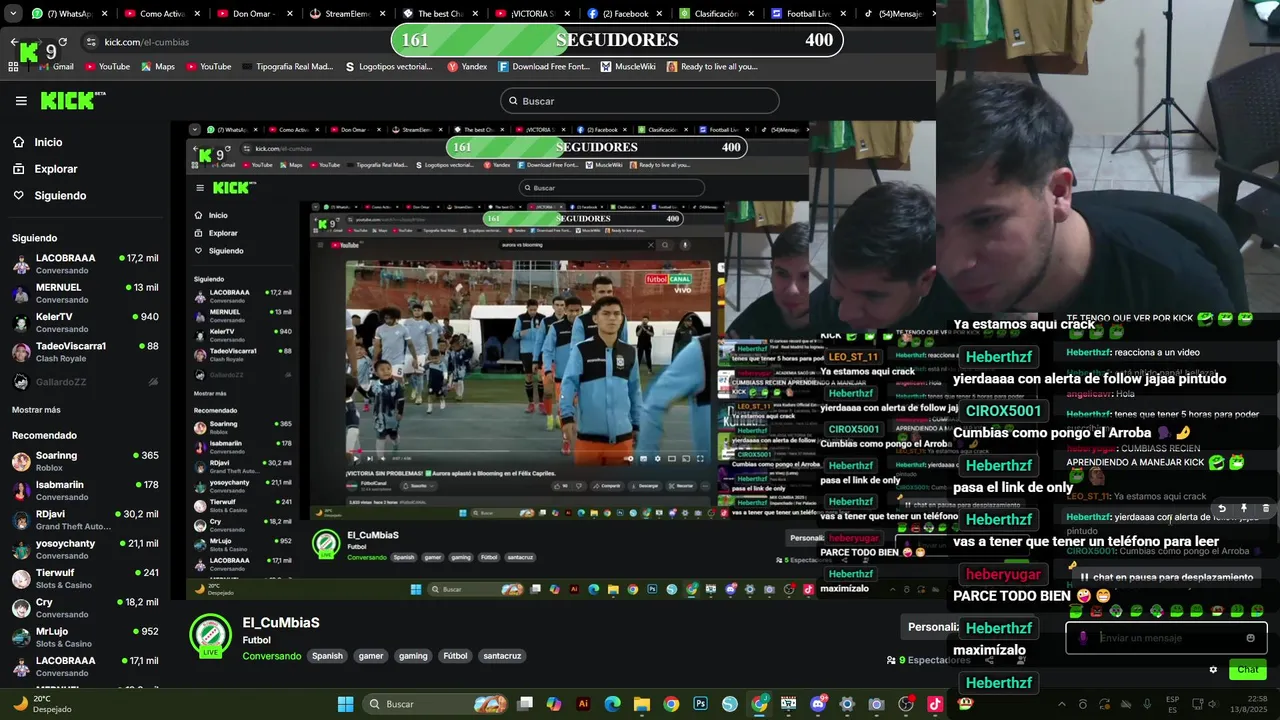The height and width of the screenshot is (720, 1280).
Task: Open weather widget showing 20°C Despejado
Action: click(x=38, y=704)
